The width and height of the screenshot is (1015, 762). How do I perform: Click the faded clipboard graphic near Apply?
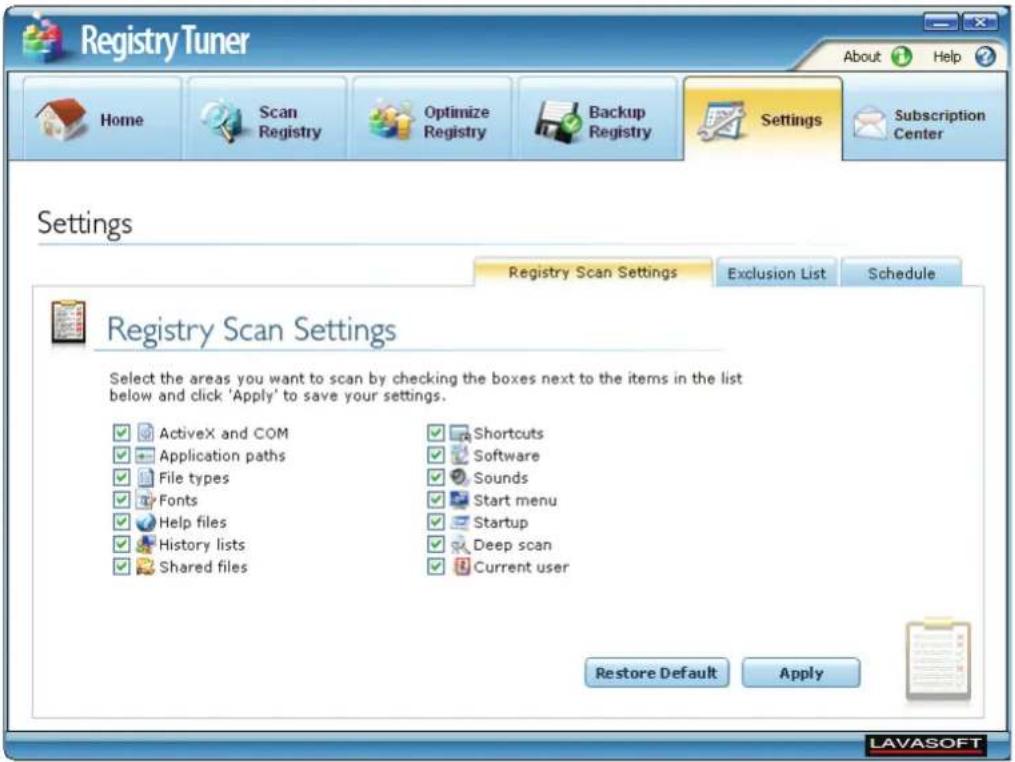pos(938,660)
